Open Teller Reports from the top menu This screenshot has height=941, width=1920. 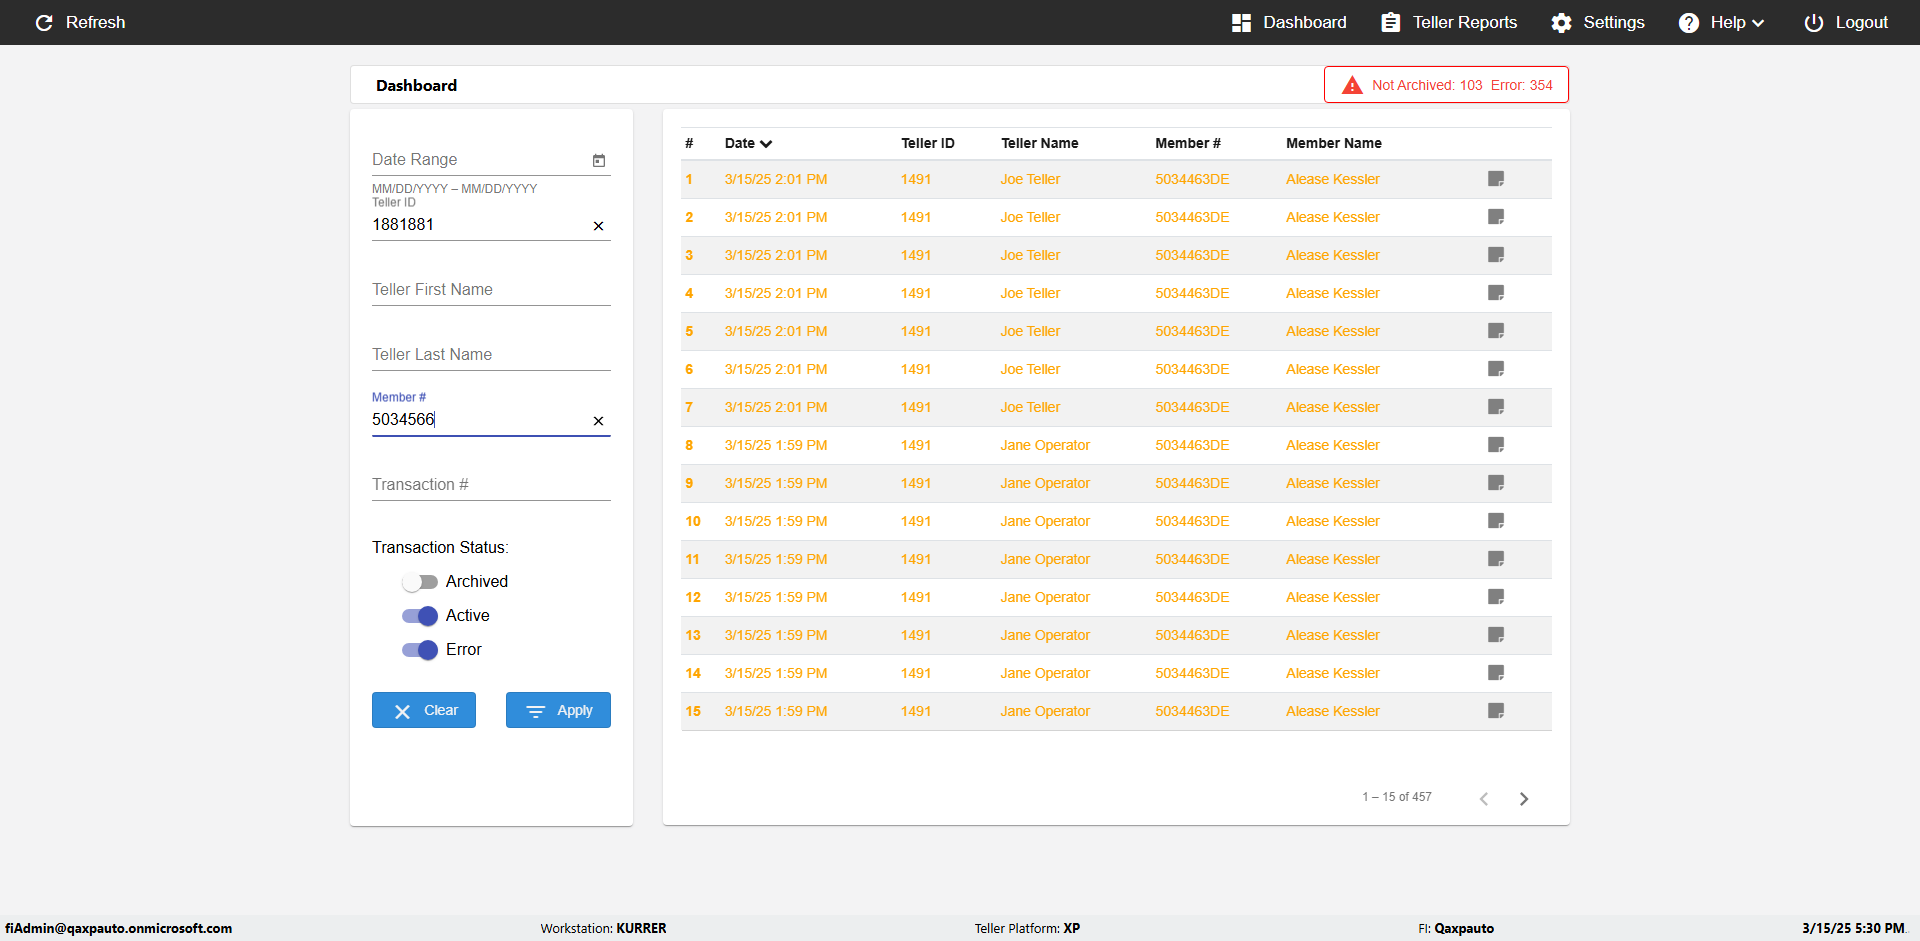pos(1449,23)
